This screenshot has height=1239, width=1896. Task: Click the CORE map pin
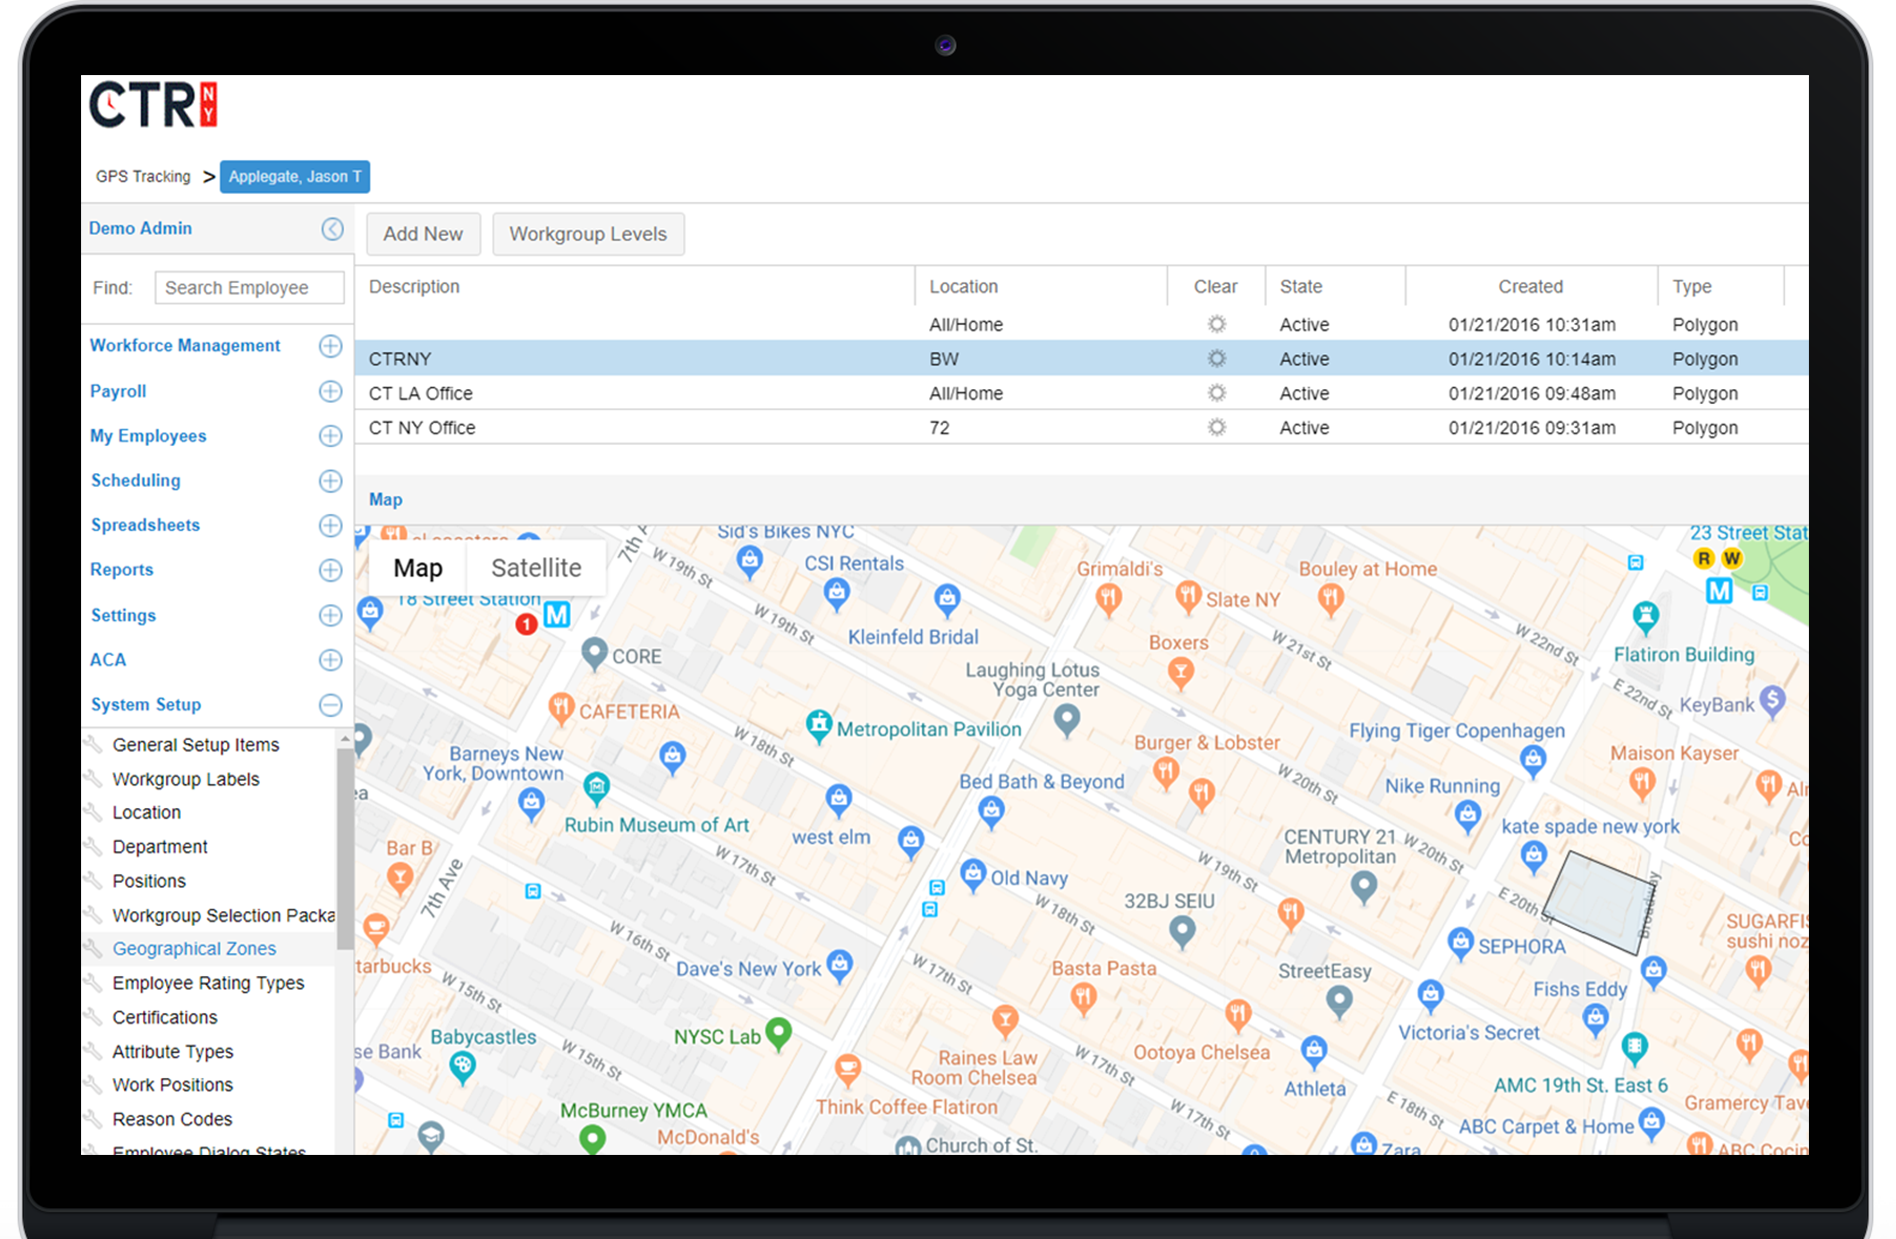595,654
